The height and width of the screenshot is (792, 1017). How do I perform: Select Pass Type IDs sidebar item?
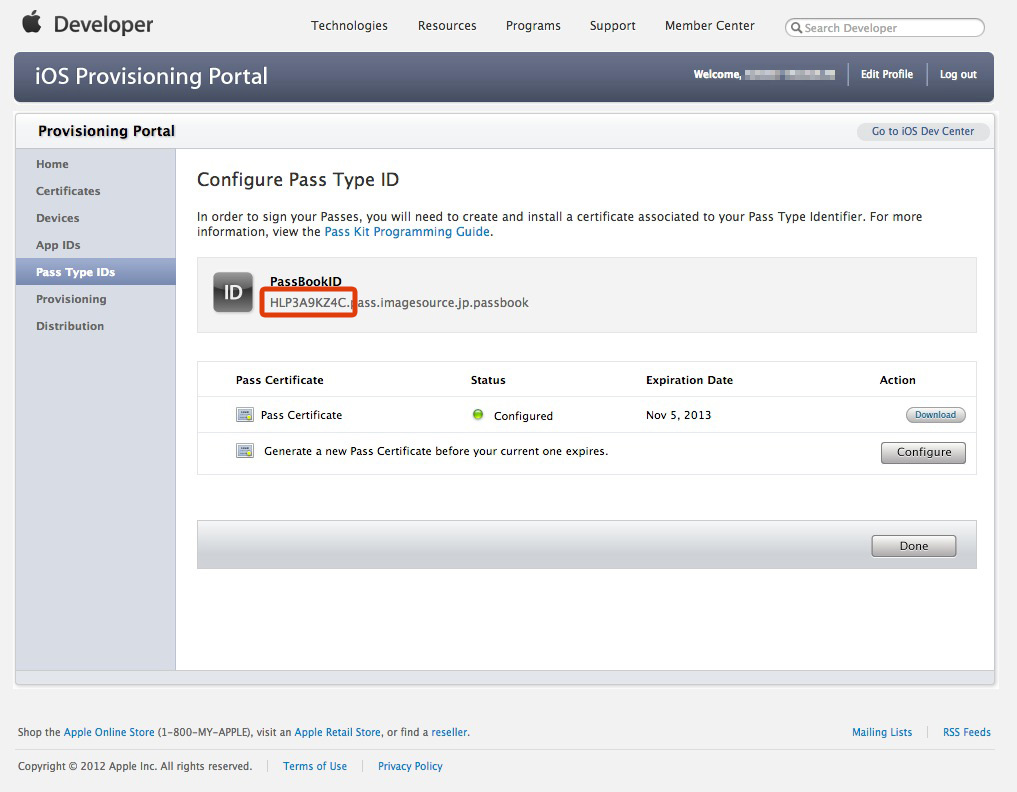[x=96, y=272]
